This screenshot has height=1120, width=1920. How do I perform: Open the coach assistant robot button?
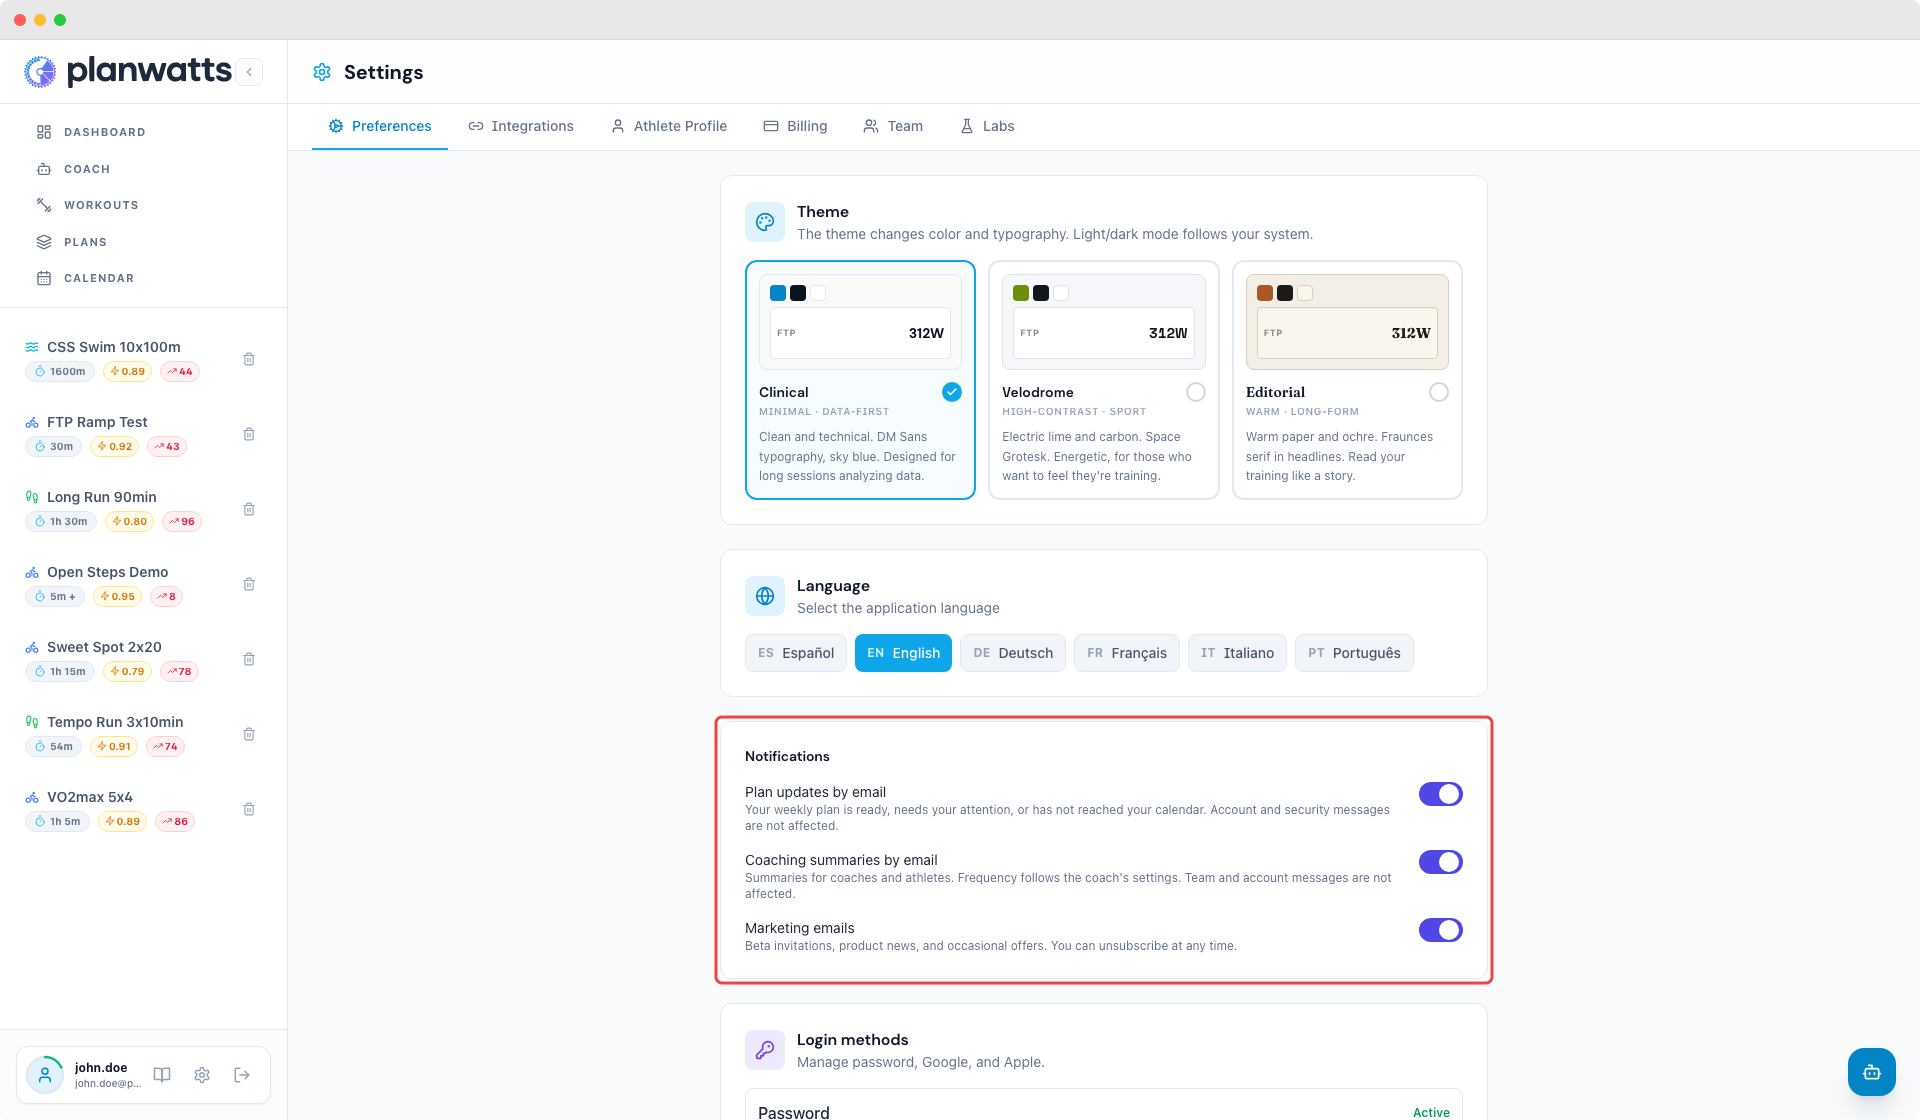[1872, 1072]
